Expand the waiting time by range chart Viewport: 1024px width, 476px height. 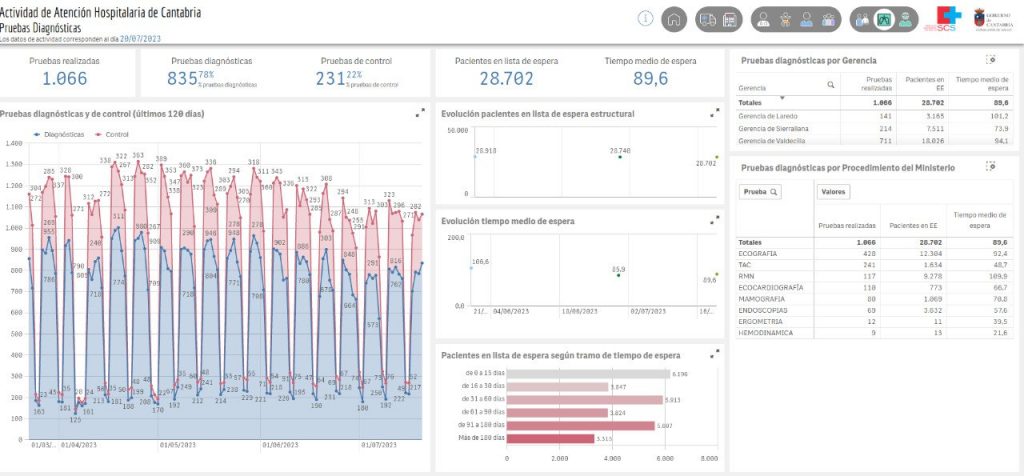click(x=715, y=353)
